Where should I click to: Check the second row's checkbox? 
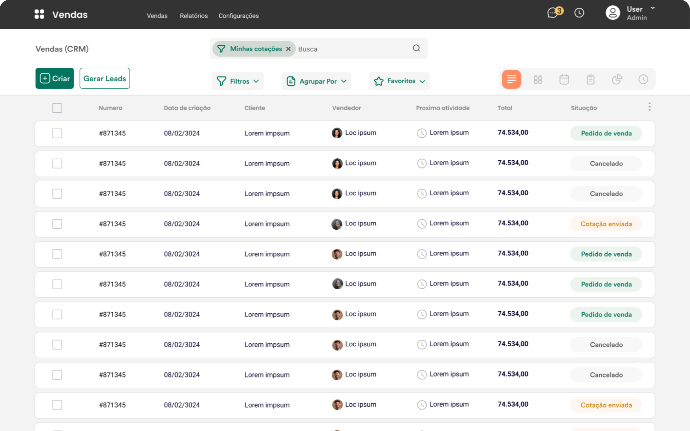57,163
